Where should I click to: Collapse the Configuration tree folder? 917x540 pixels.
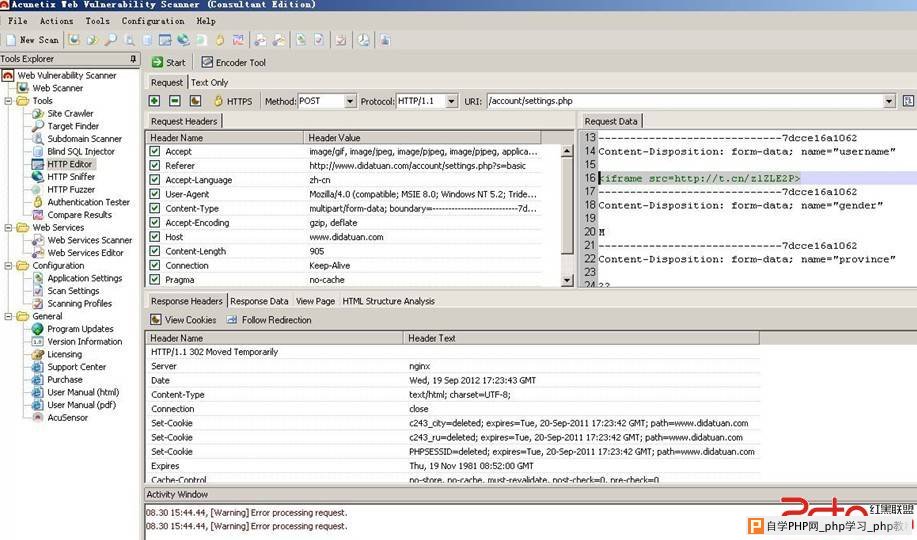[x=8, y=266]
